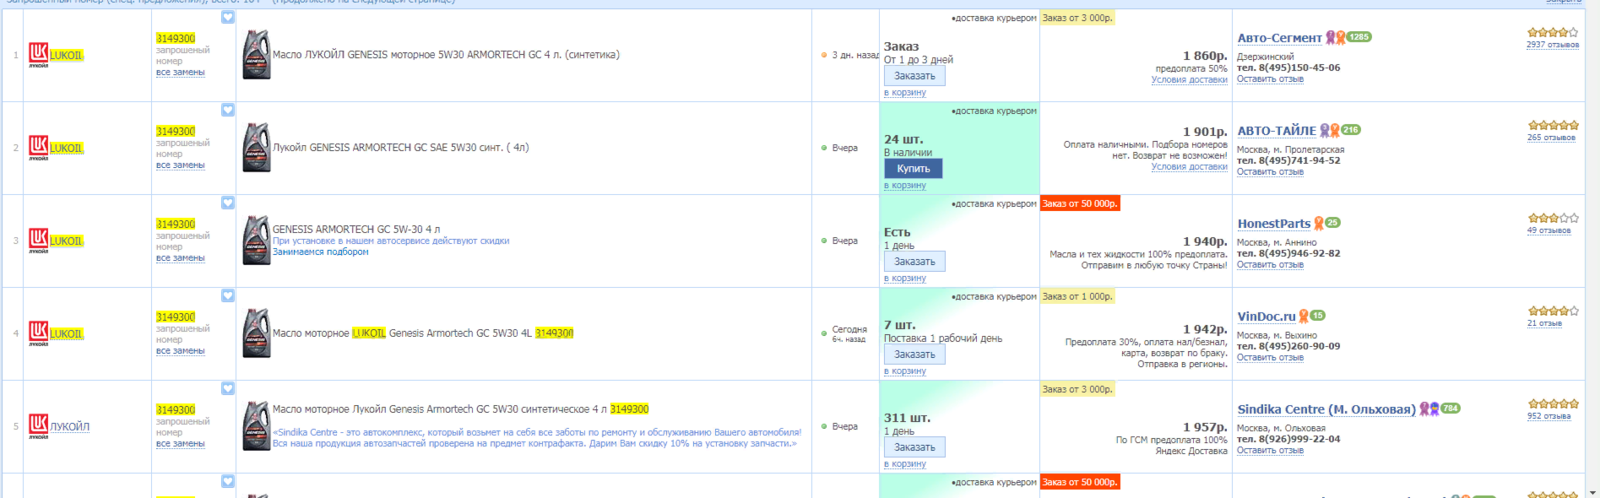Click star rating above 49 отзывов
The height and width of the screenshot is (498, 1600).
pyautogui.click(x=1553, y=218)
